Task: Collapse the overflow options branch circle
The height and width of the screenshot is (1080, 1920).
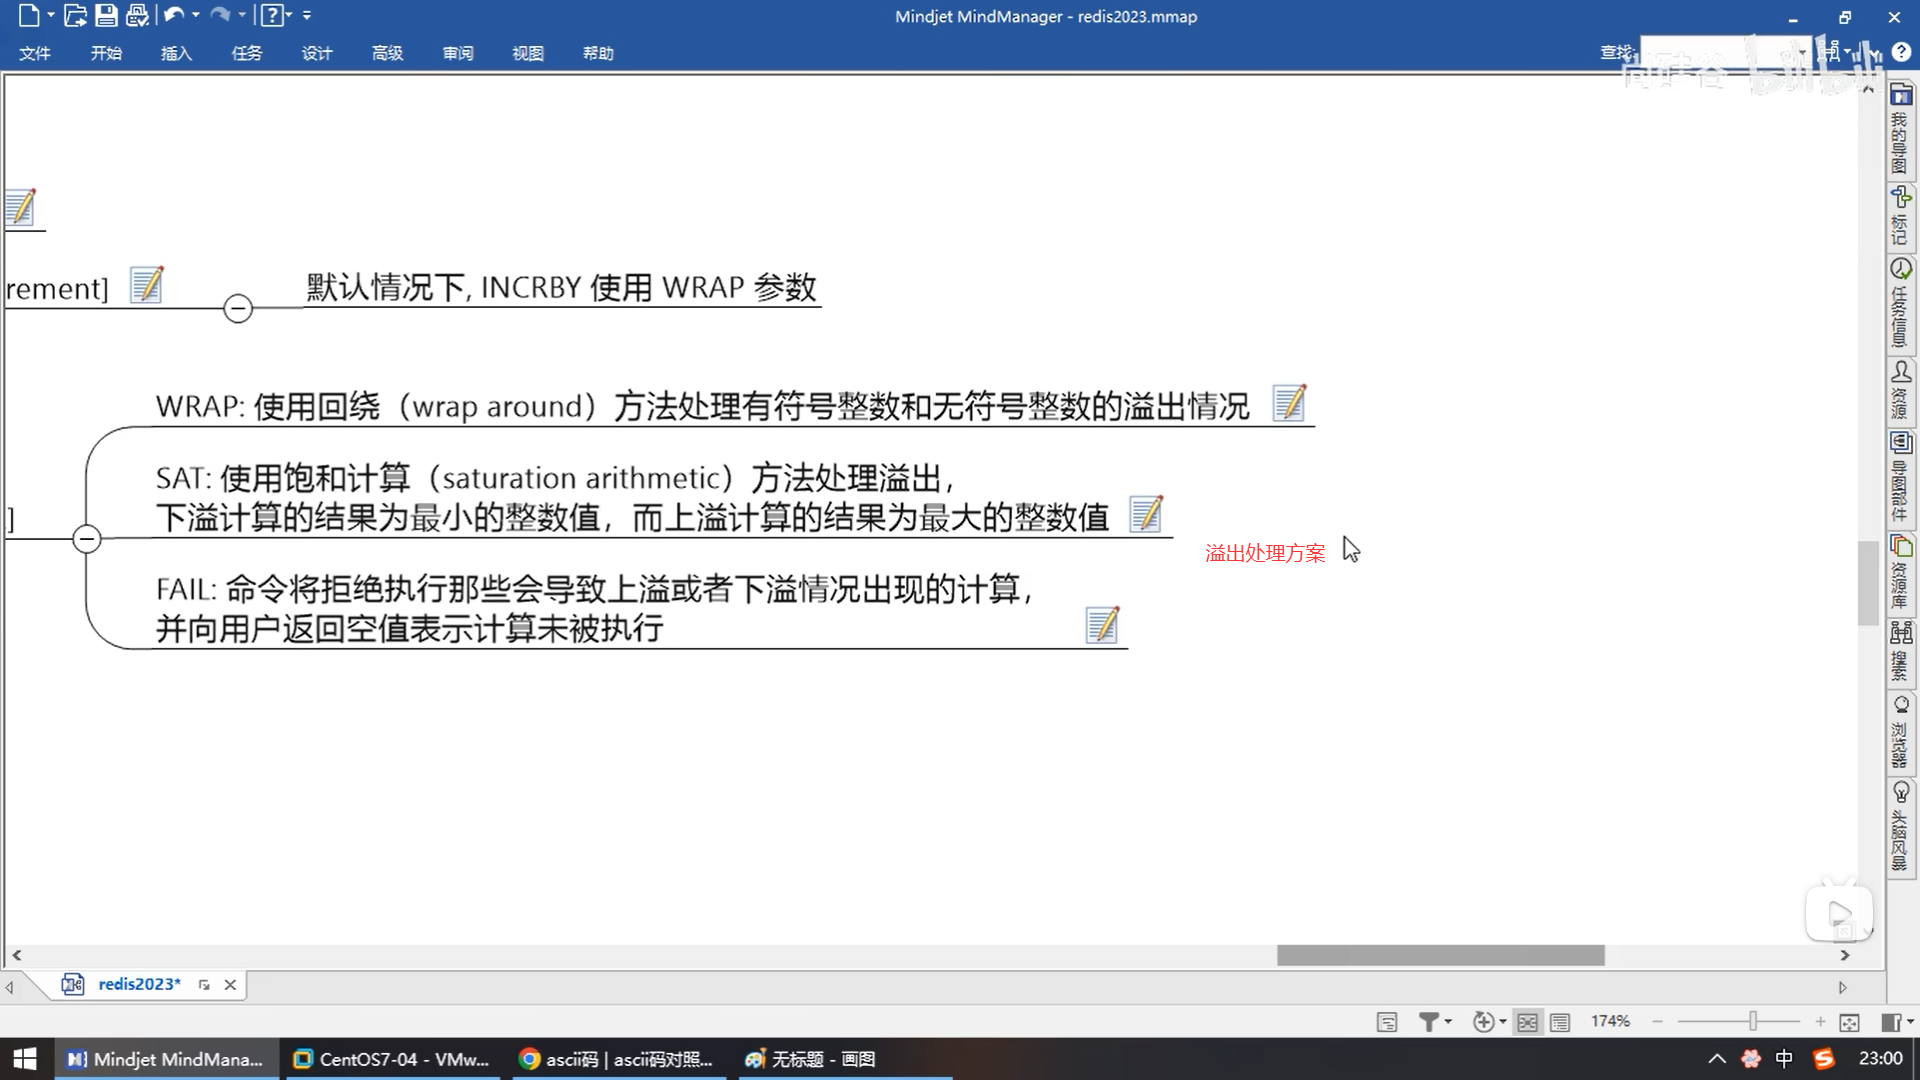Action: pyautogui.click(x=87, y=539)
